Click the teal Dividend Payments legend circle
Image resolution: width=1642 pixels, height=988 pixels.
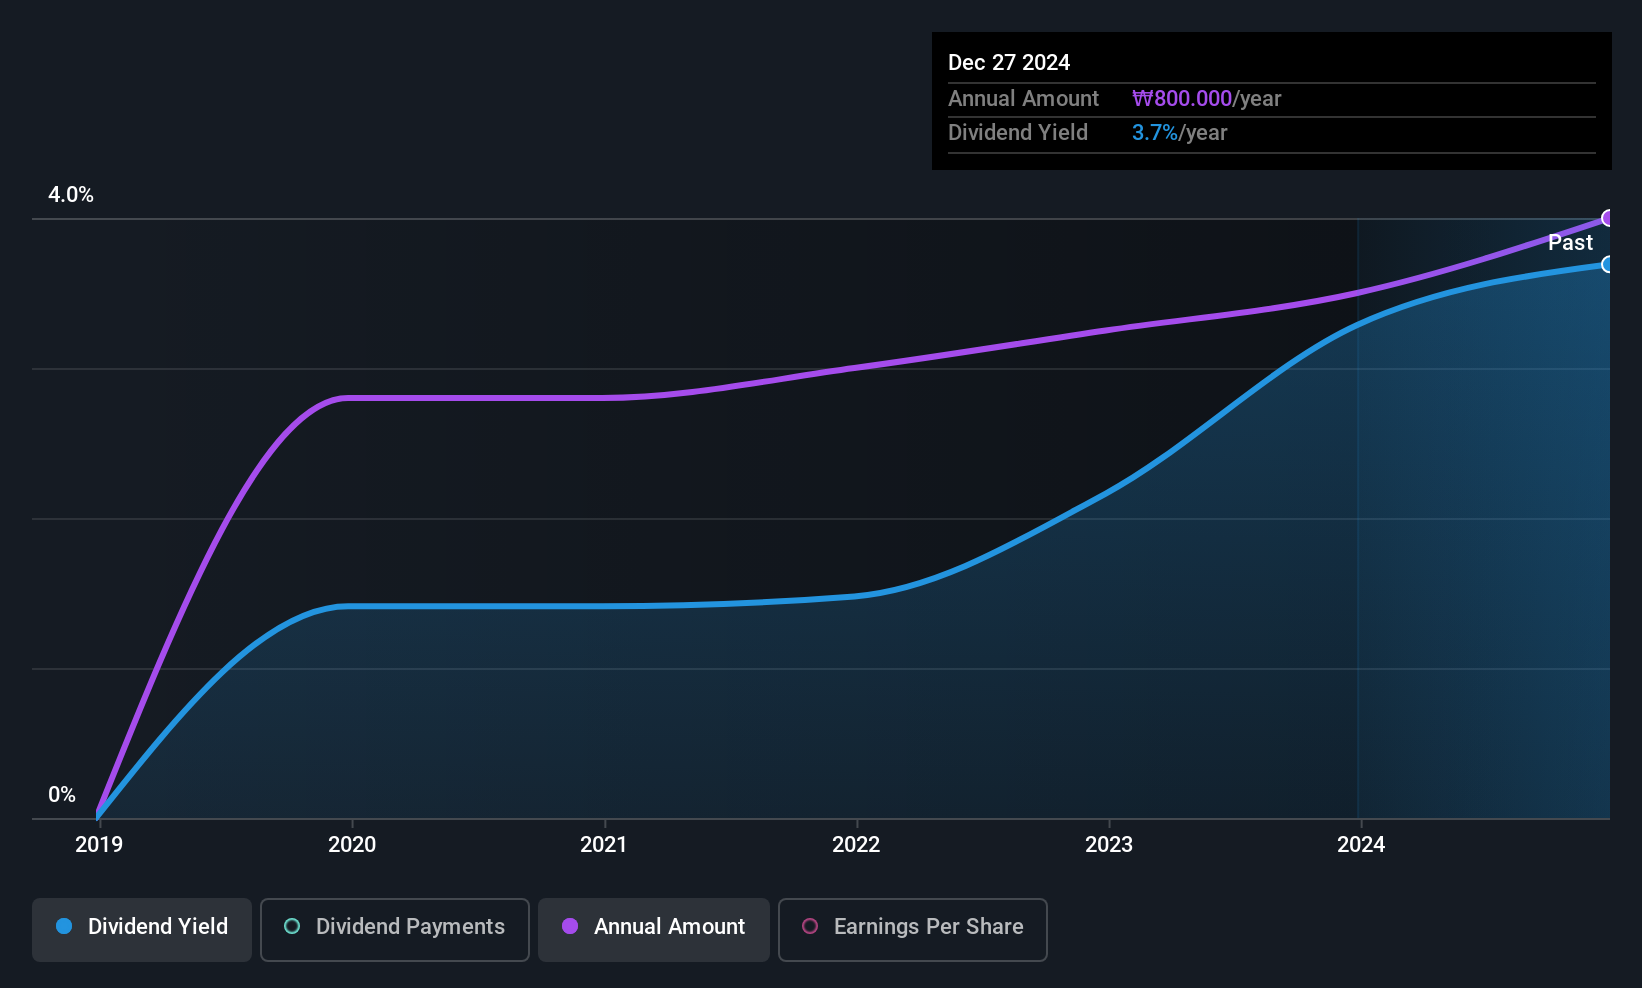(x=292, y=927)
